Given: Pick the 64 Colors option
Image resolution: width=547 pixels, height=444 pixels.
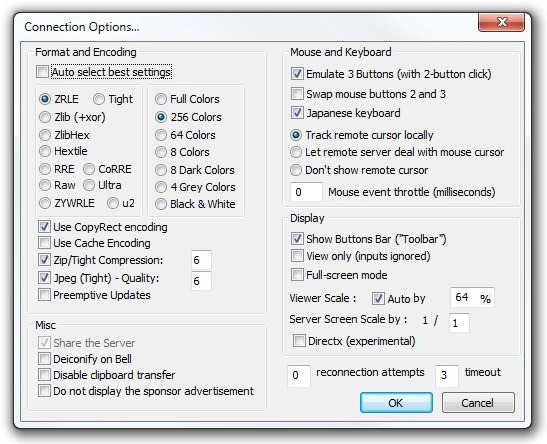Looking at the screenshot, I should pyautogui.click(x=161, y=135).
